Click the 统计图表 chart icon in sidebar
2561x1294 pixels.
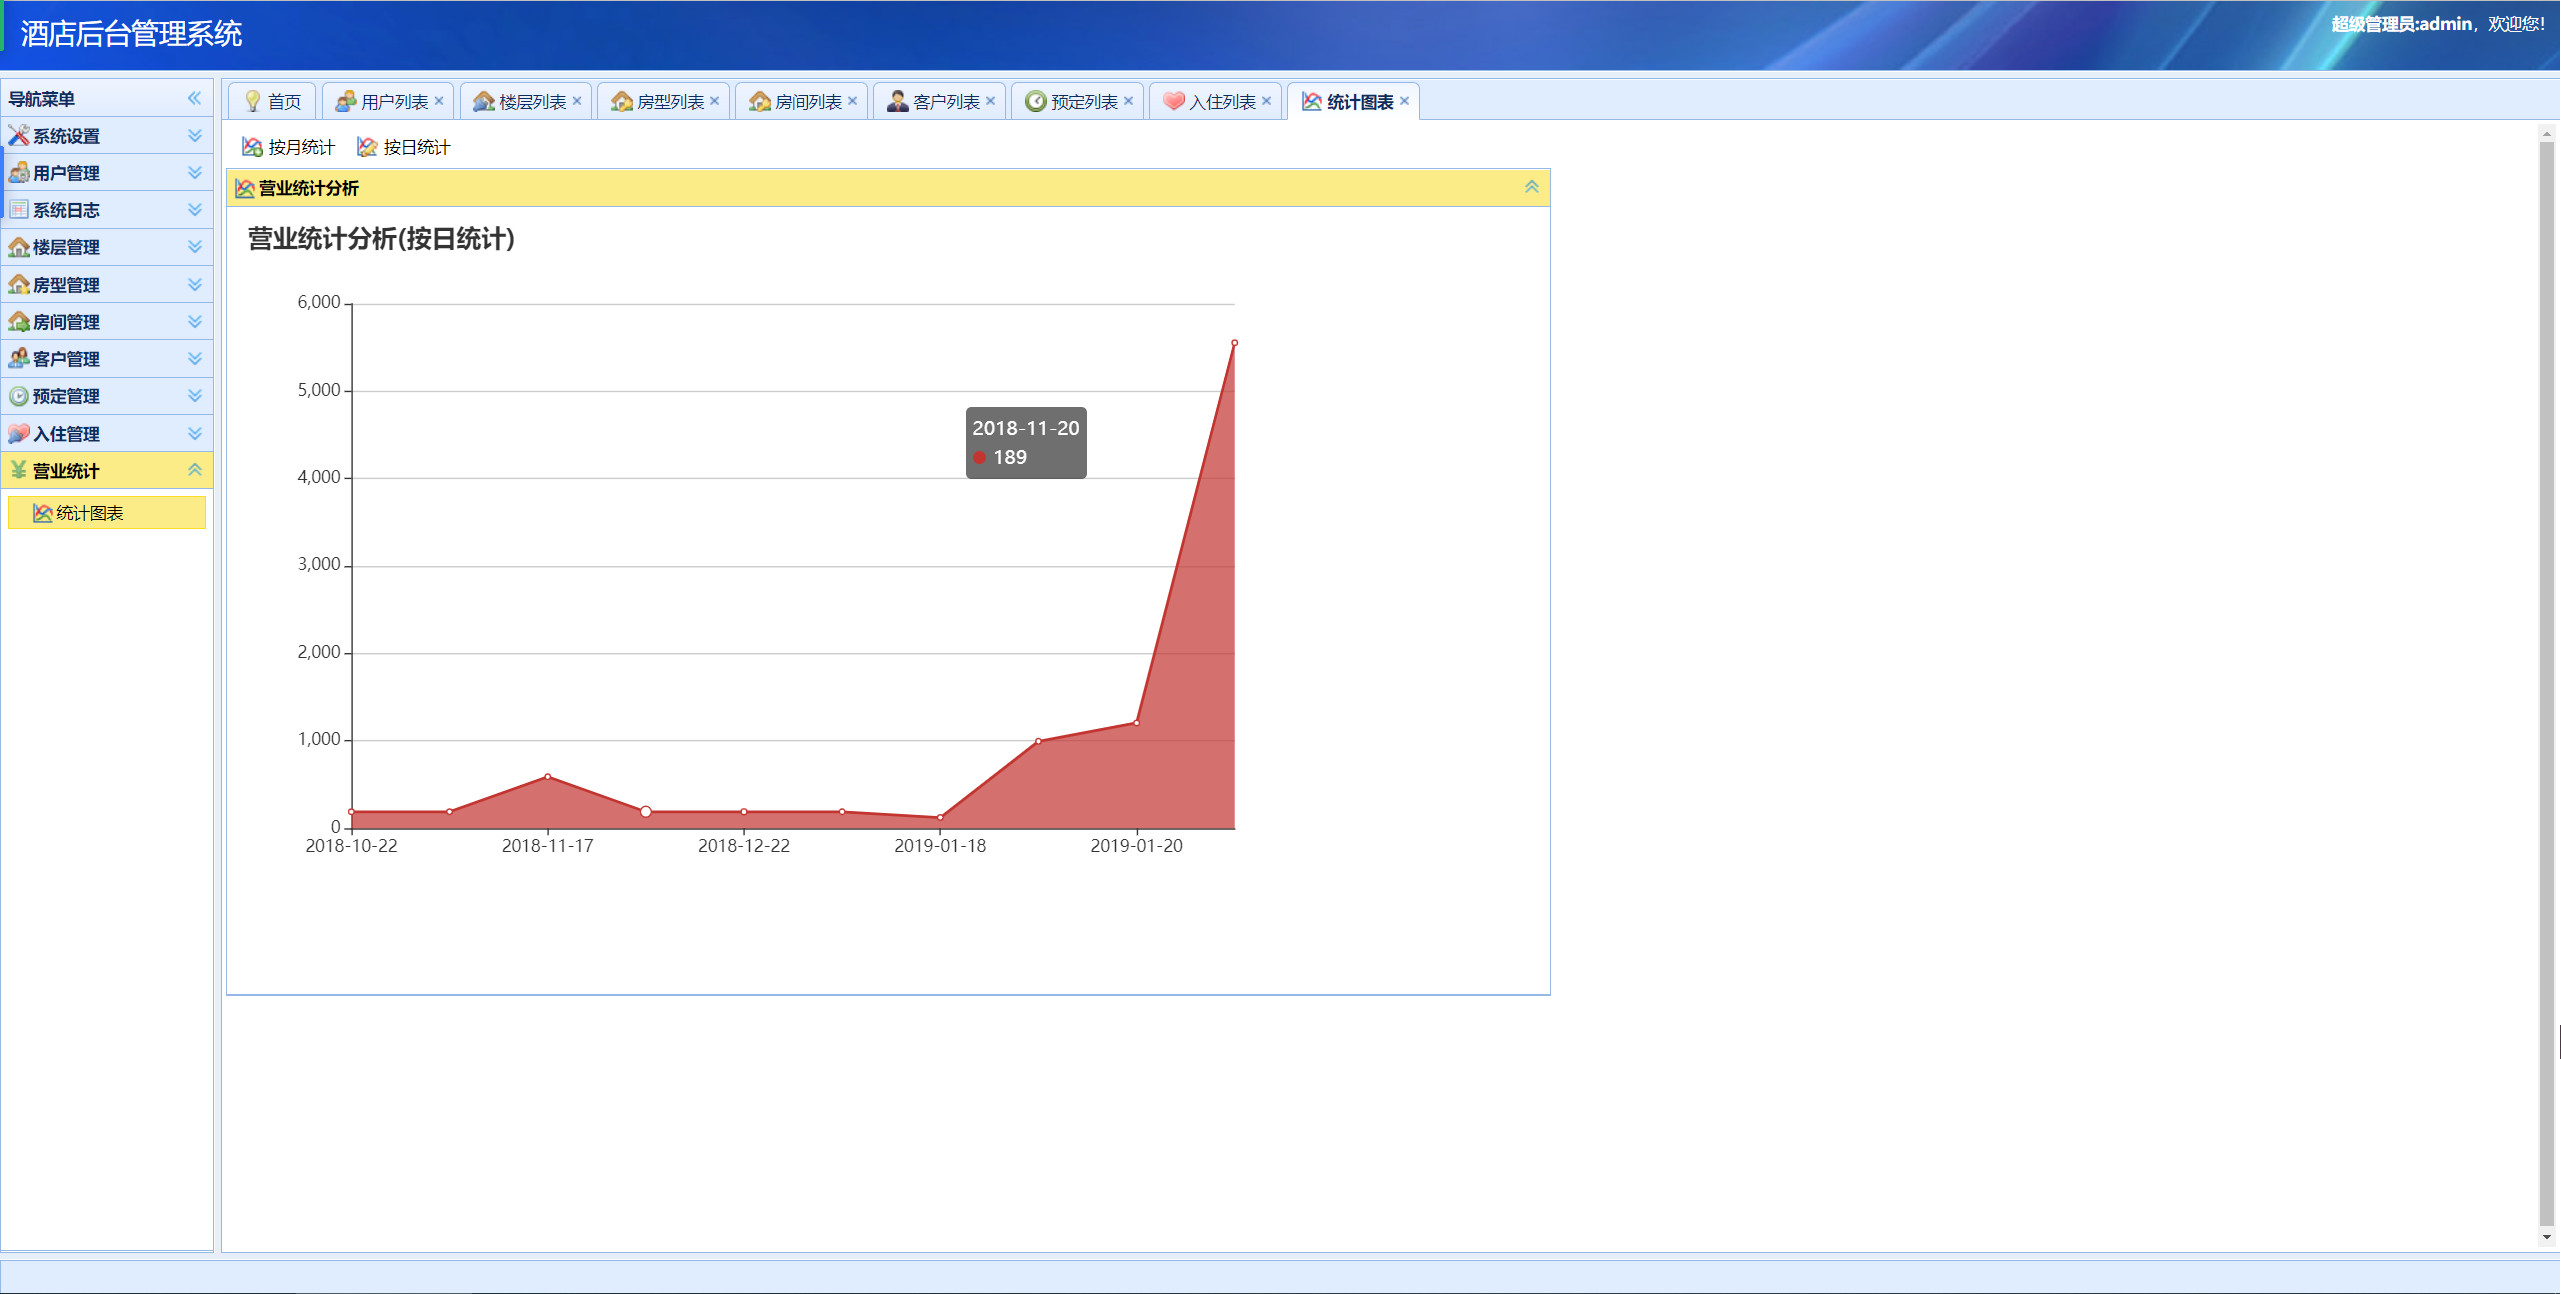click(x=42, y=513)
